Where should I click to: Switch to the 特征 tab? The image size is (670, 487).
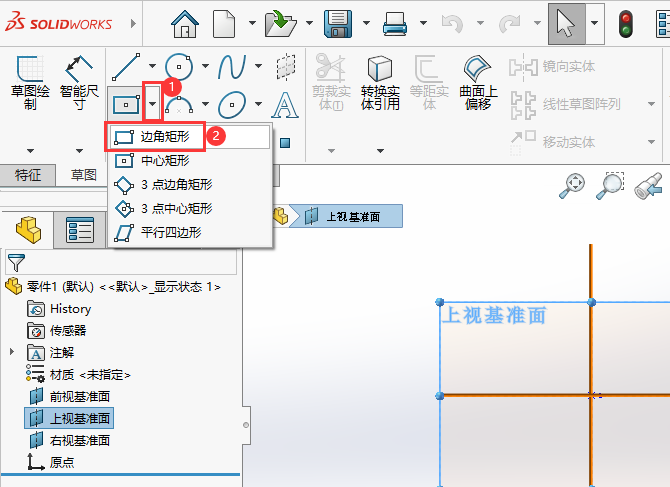click(x=28, y=175)
